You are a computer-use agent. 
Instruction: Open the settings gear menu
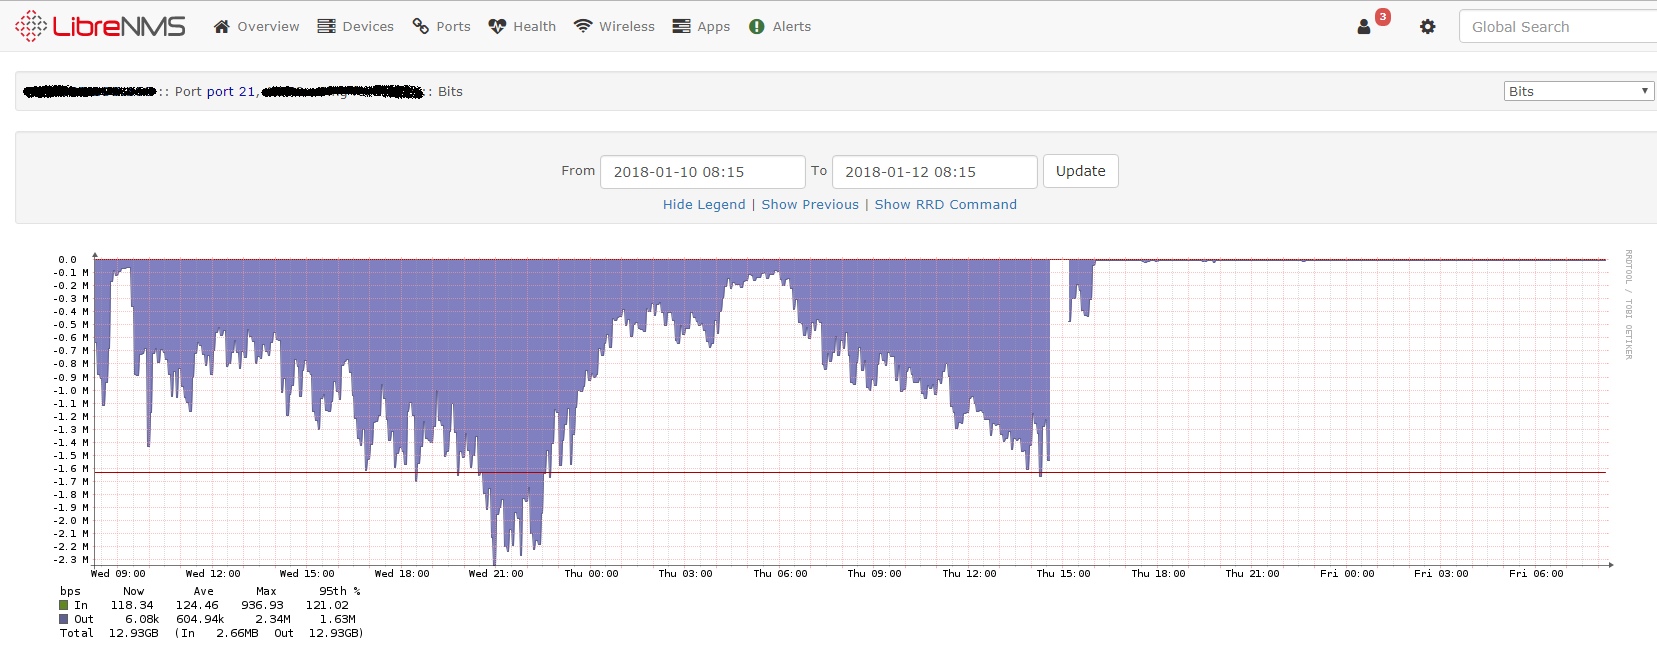pos(1427,27)
